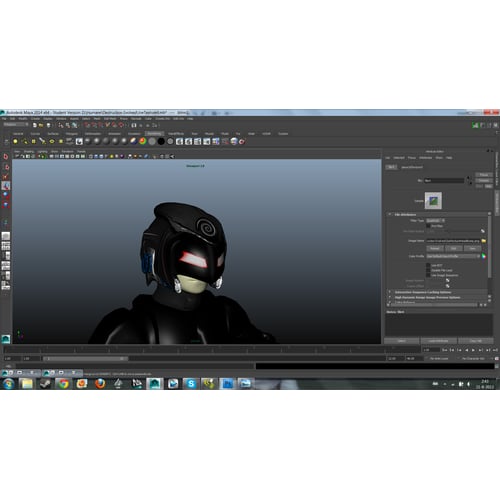
Task: Click the Copy Tab button
Action: (x=476, y=341)
